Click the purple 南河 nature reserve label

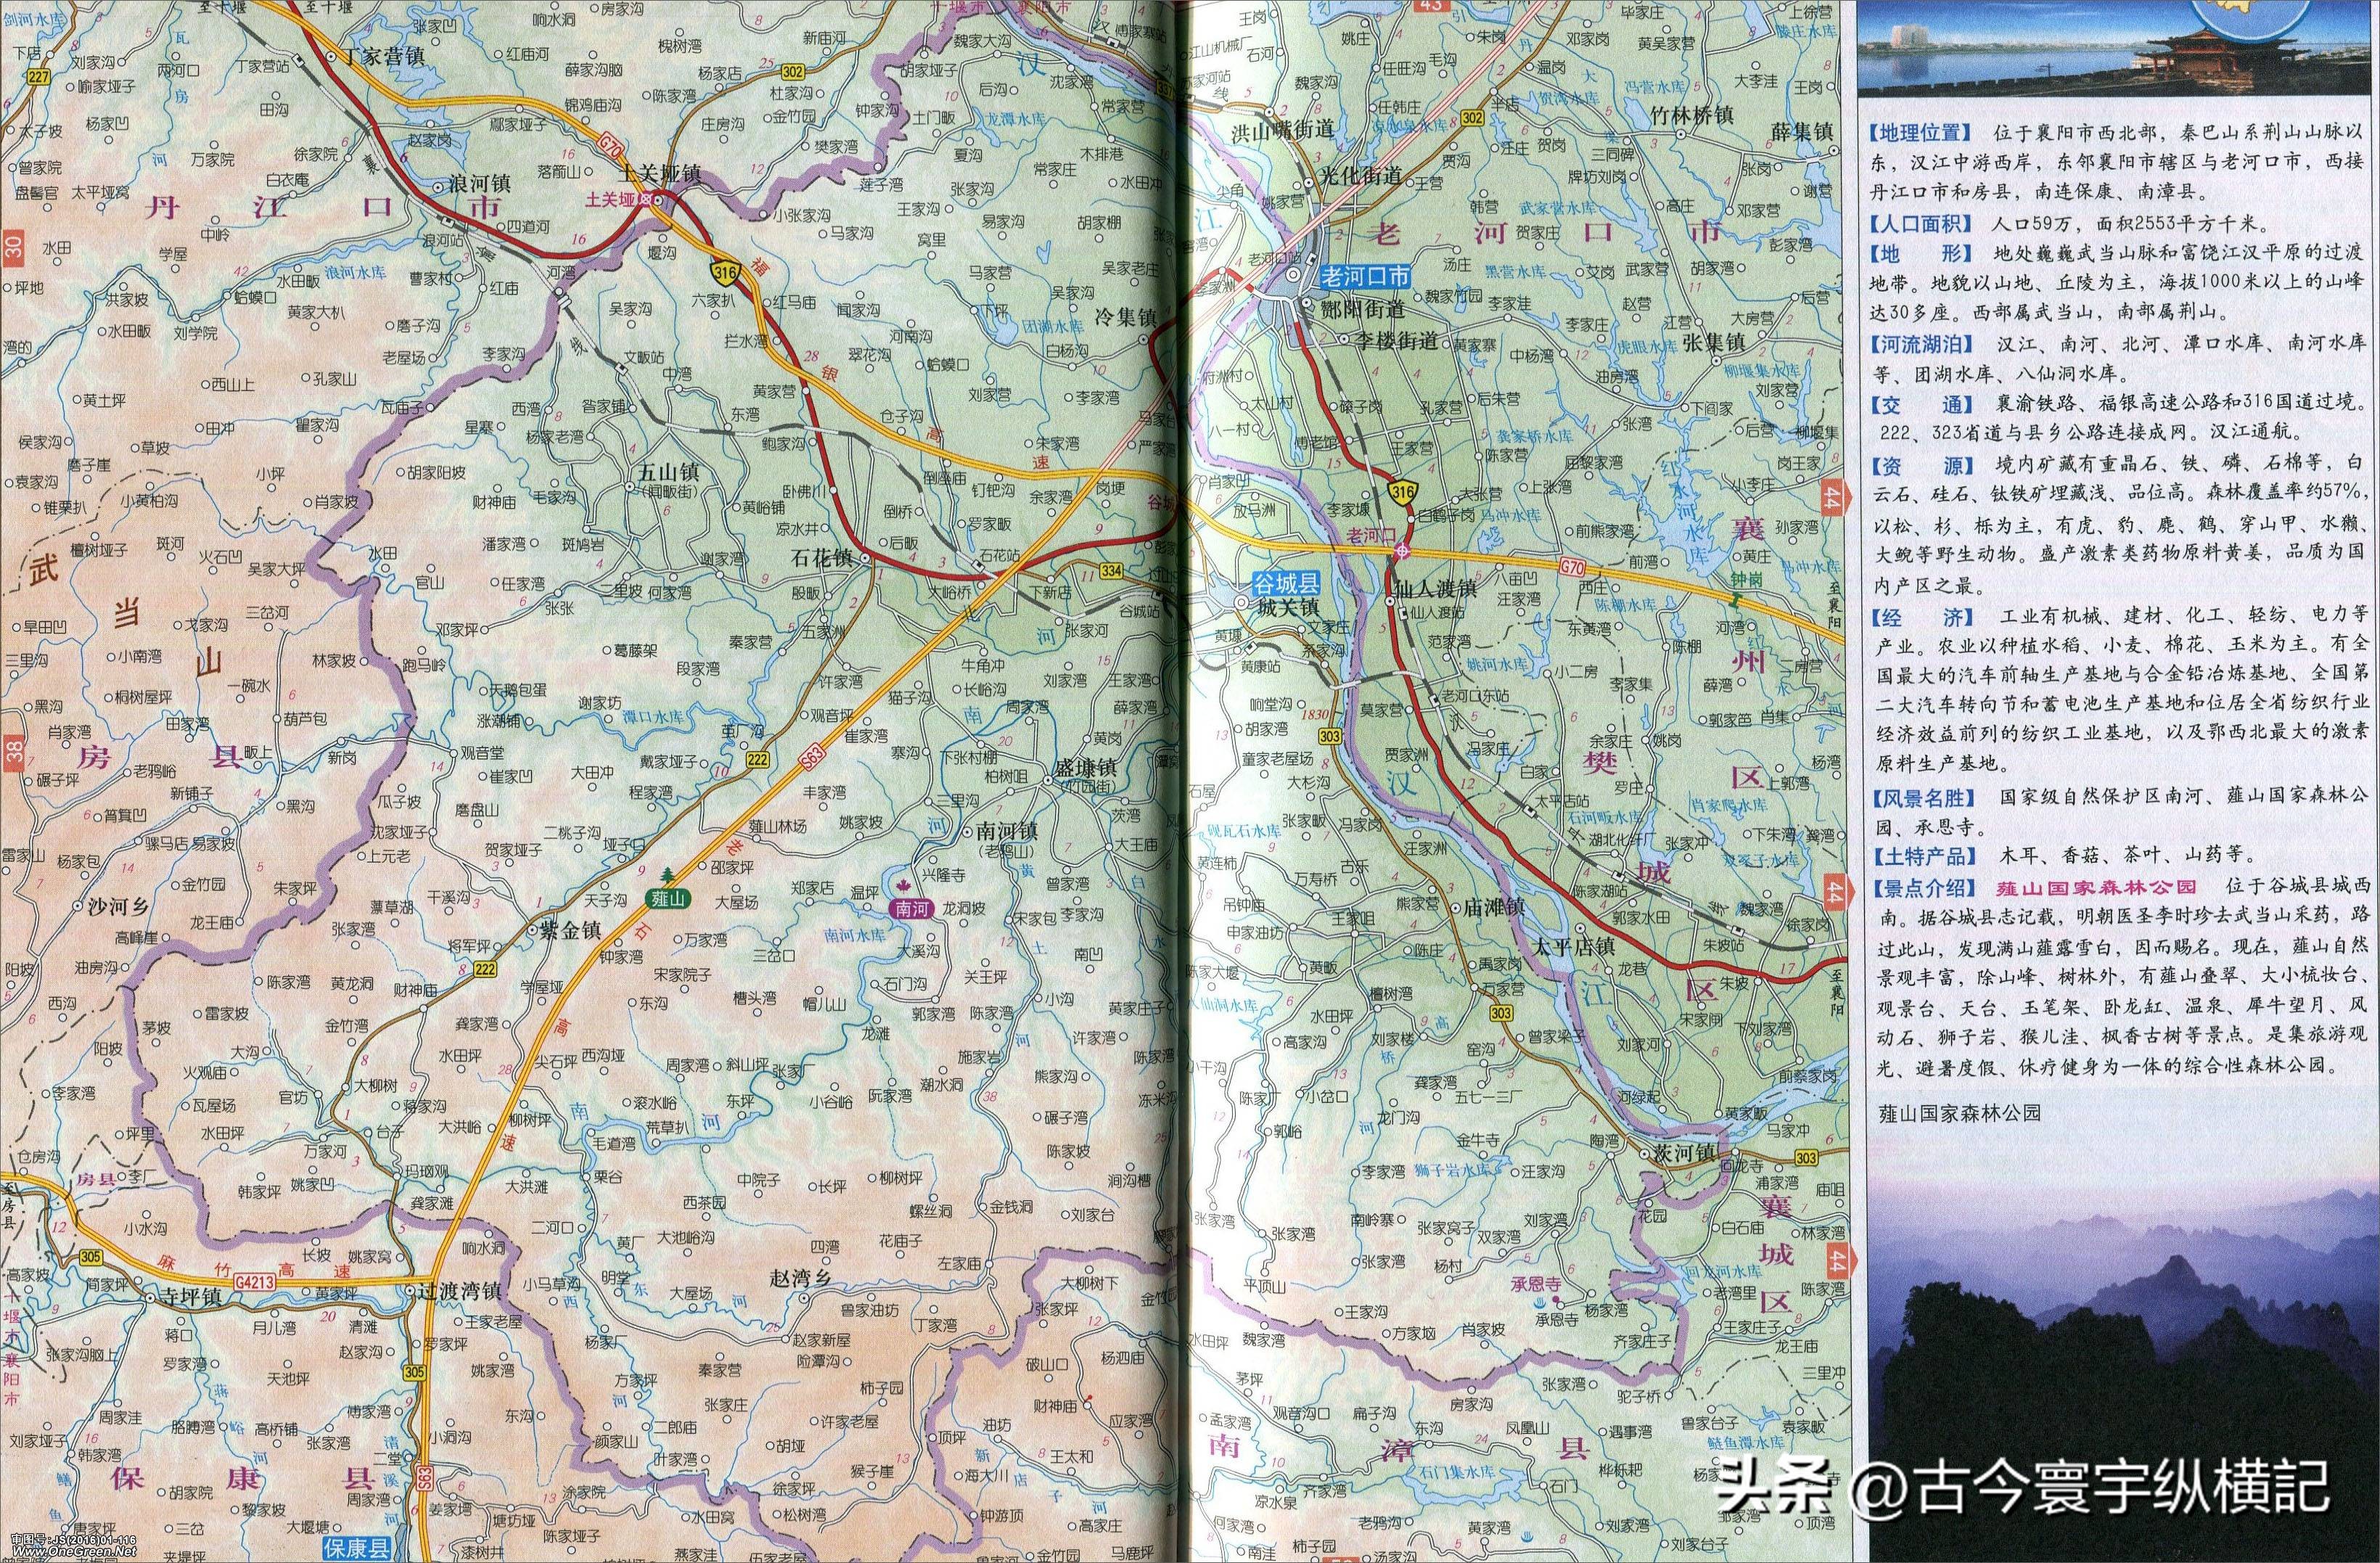912,909
